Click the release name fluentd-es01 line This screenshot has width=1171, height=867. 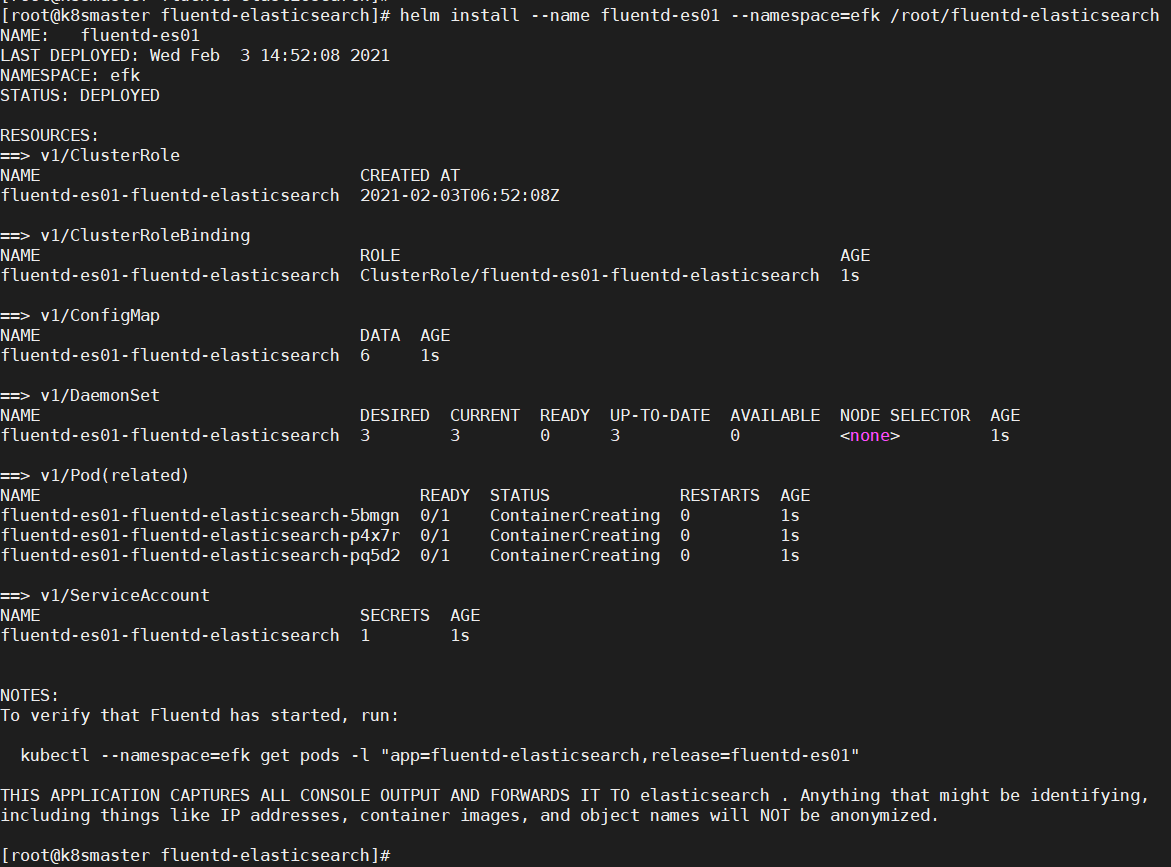point(100,35)
